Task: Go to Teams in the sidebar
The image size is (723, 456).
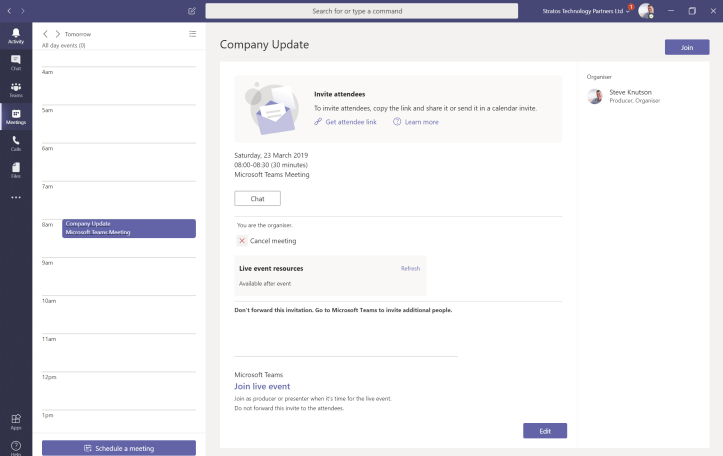Action: (x=16, y=90)
